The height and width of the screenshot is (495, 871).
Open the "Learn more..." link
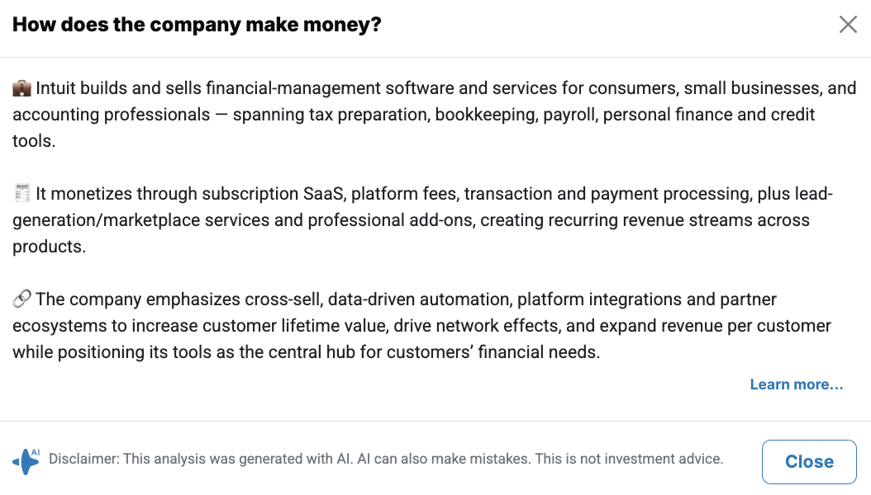pos(796,385)
